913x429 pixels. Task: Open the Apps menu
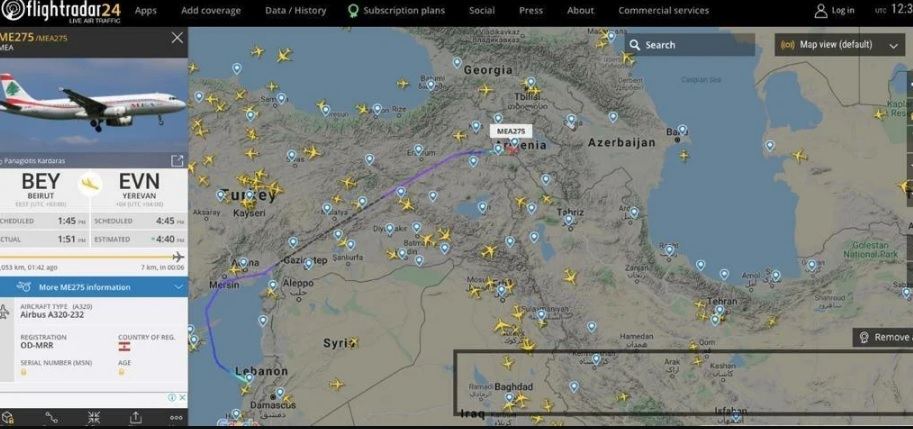146,10
